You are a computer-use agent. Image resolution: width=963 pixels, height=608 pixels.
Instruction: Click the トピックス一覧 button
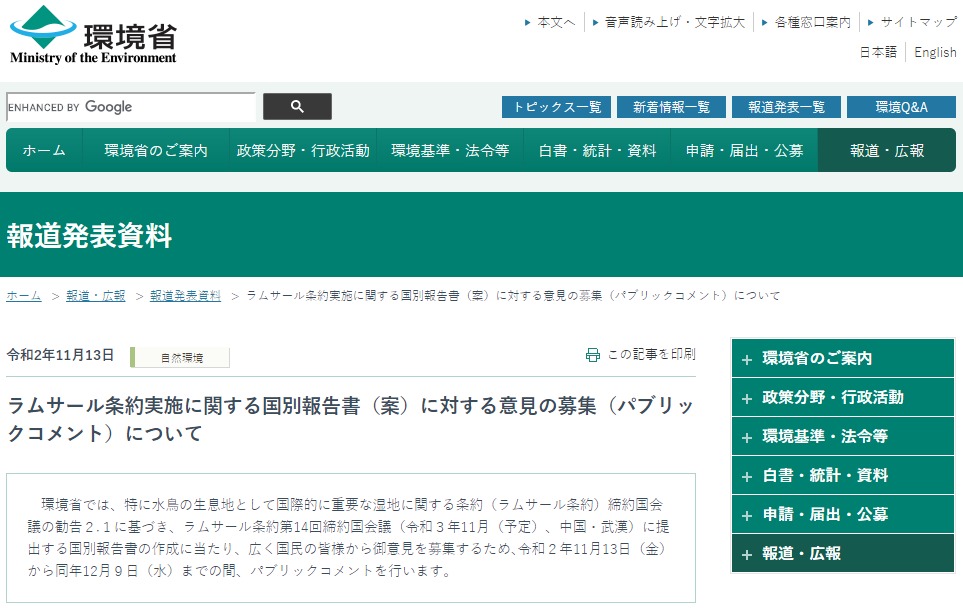point(556,107)
